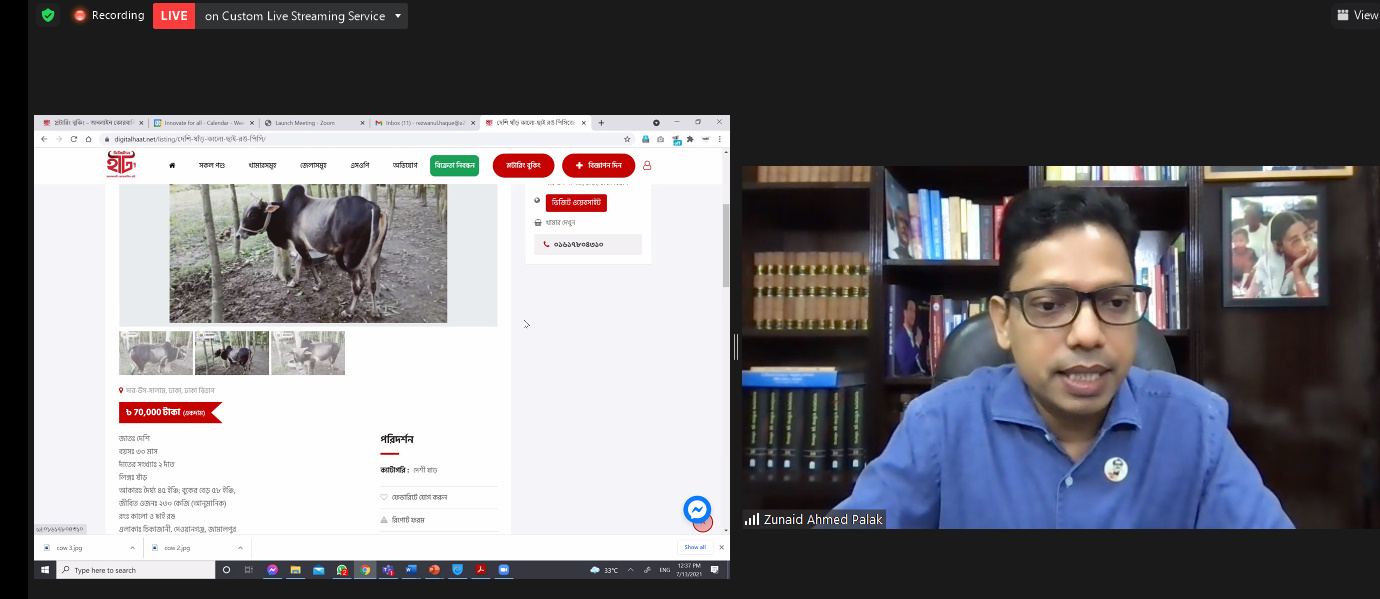The height and width of the screenshot is (599, 1380).
Task: Click the green encryption shield icon
Action: pyautogui.click(x=47, y=15)
